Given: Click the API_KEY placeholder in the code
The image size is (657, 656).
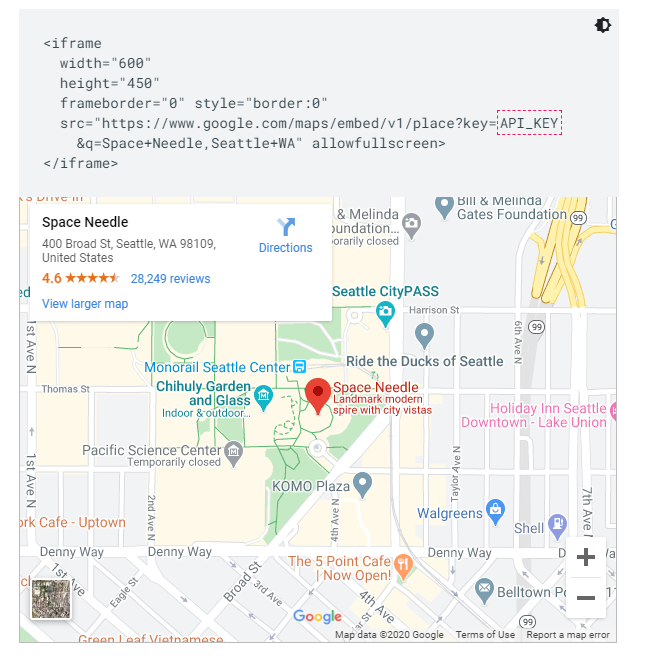Looking at the screenshot, I should 529,123.
